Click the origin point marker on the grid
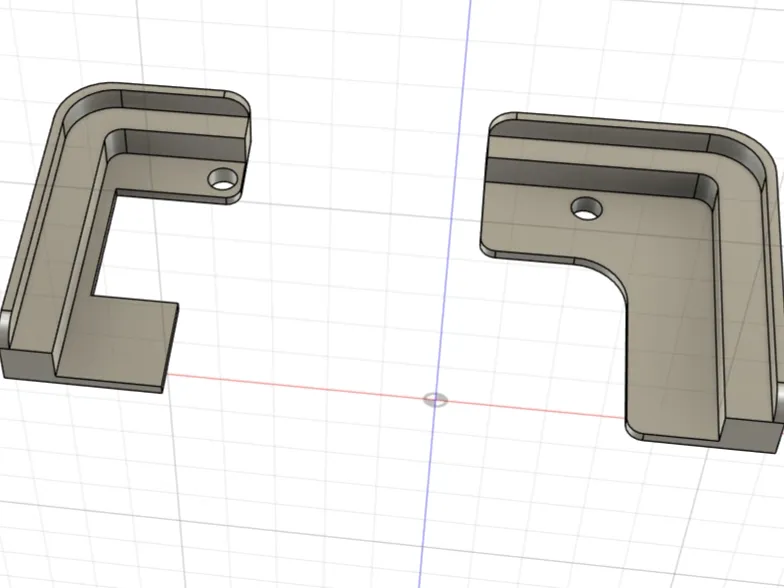784x588 pixels. click(x=436, y=400)
